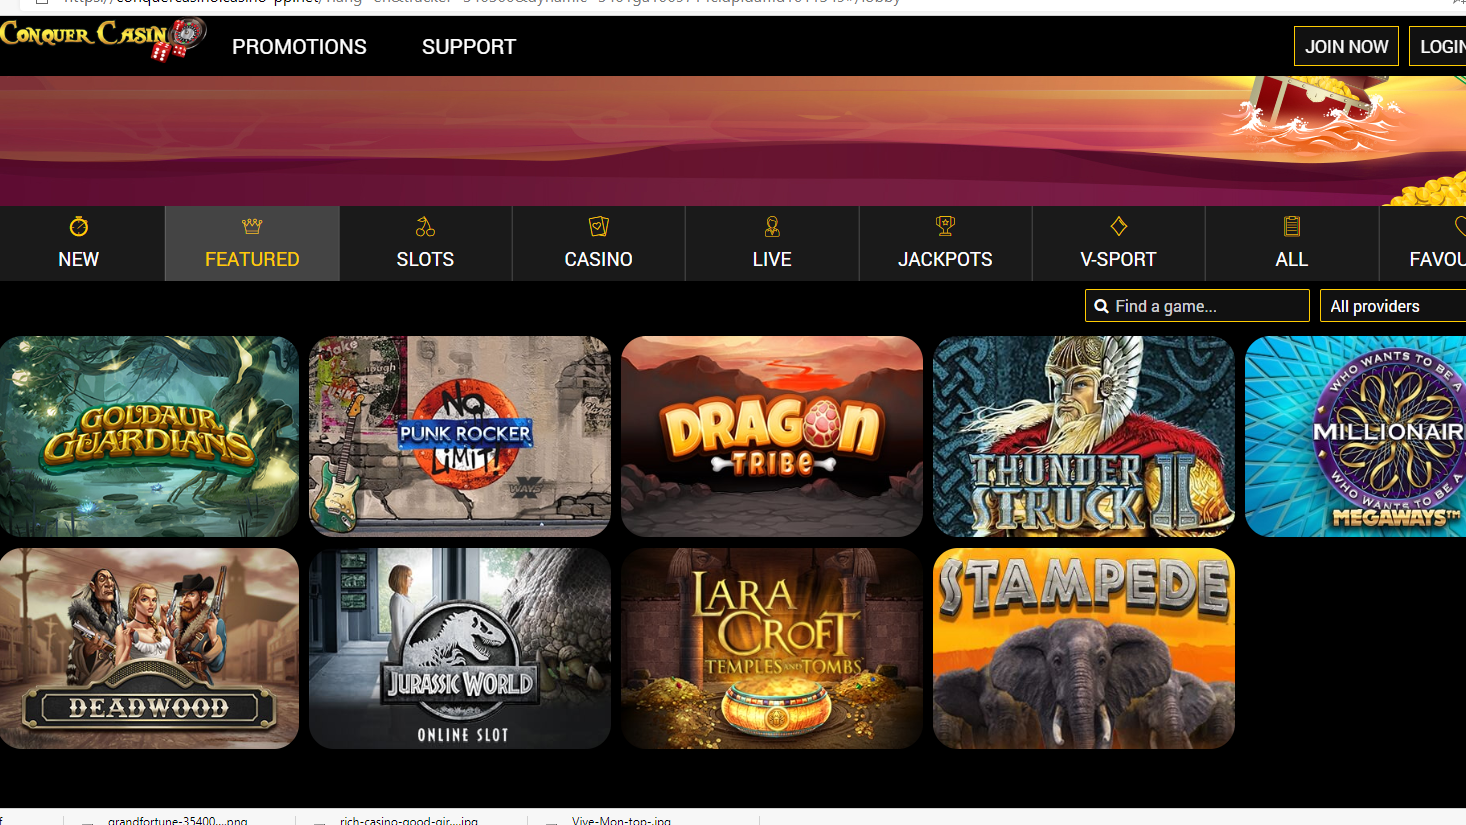Click the stopwatch icon above New
Viewport: 1466px width, 825px height.
(79, 227)
